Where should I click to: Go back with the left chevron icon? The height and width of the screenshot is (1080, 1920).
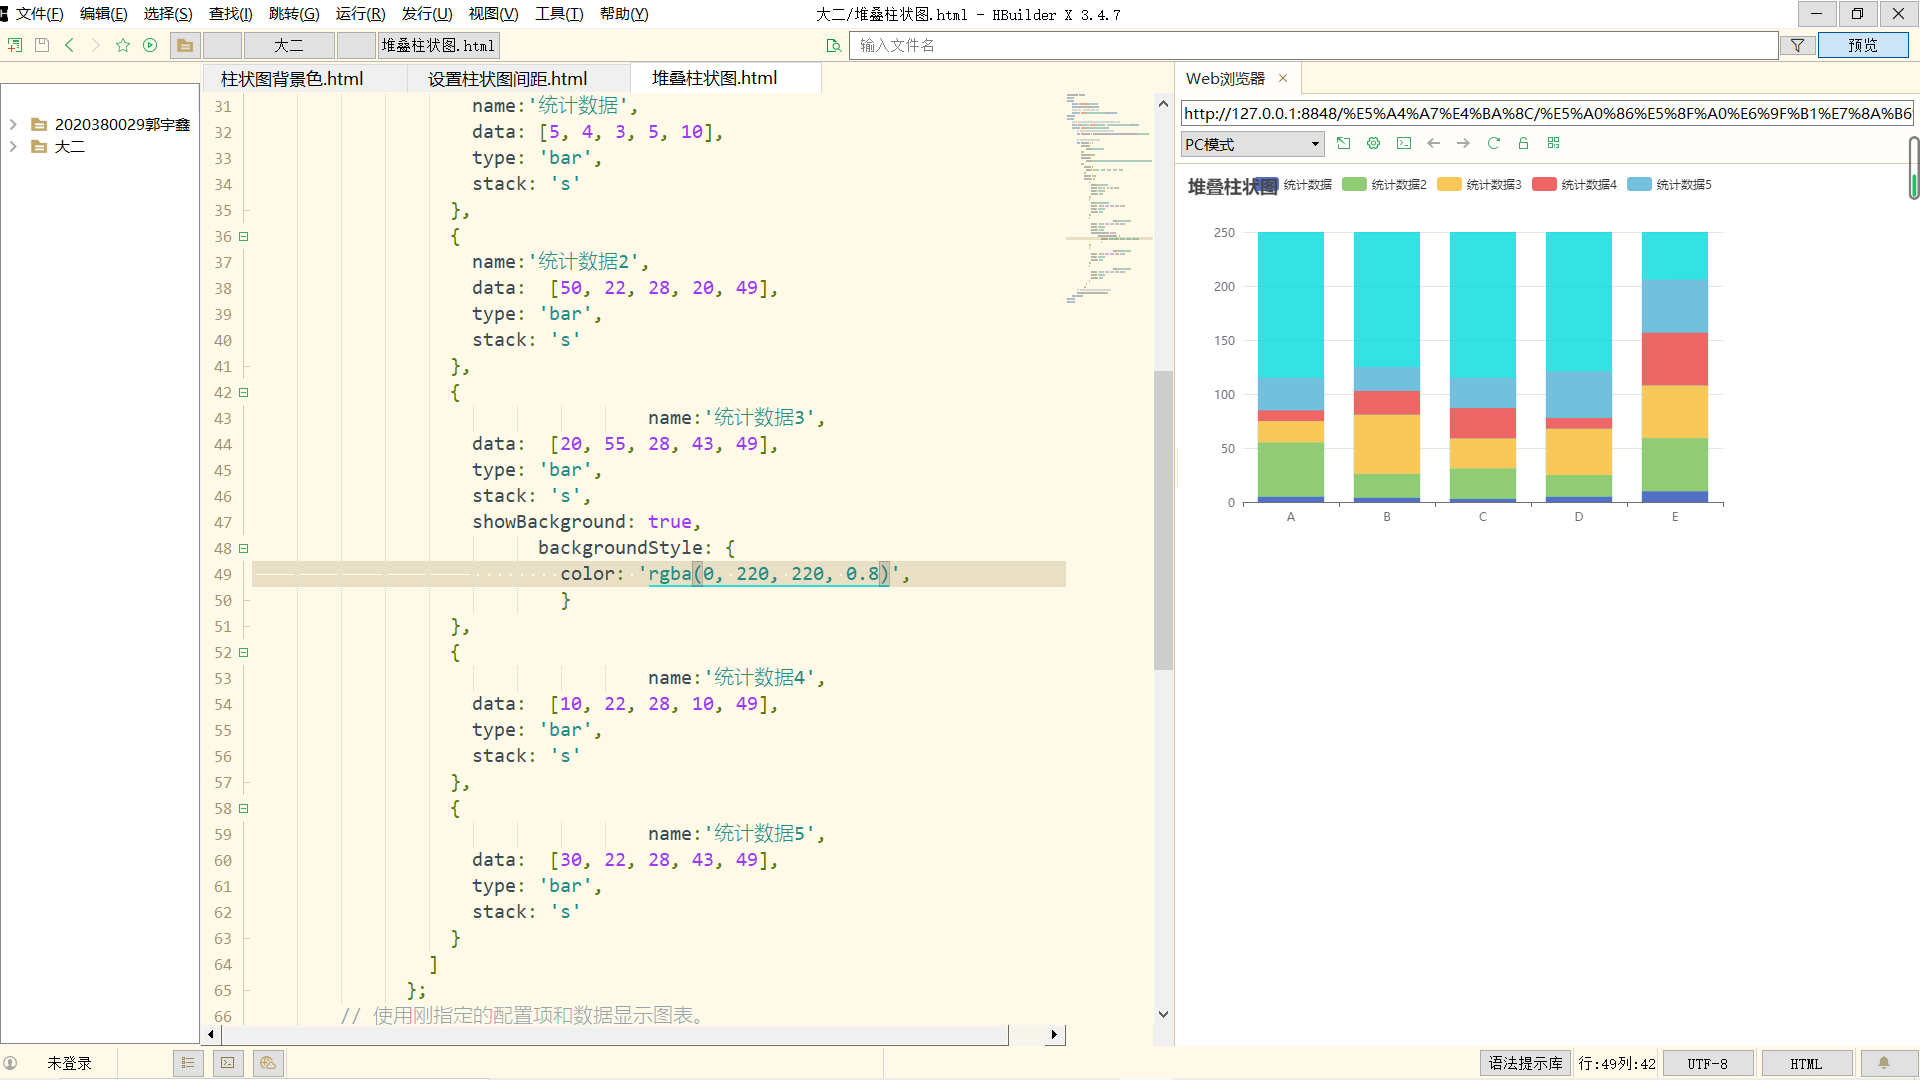coord(69,45)
